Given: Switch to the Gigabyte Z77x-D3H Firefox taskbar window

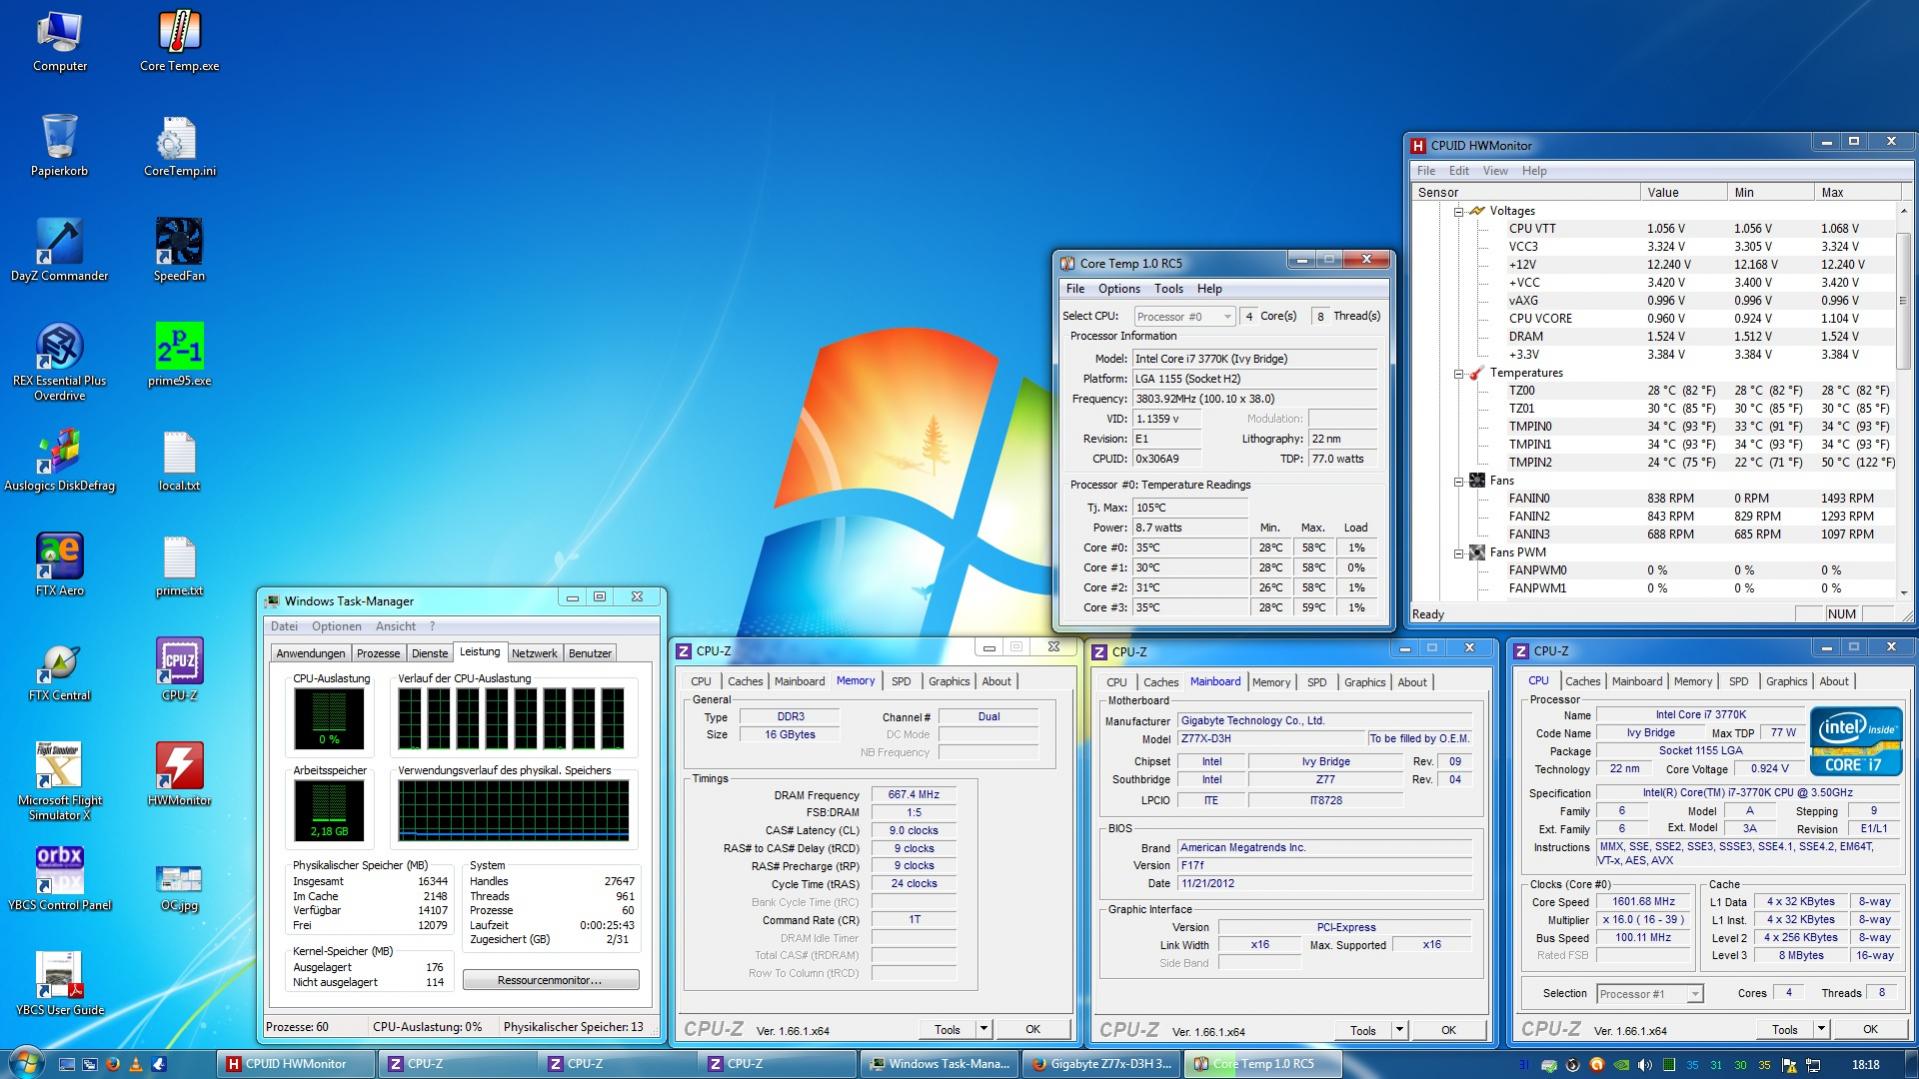Looking at the screenshot, I should 1102,1064.
